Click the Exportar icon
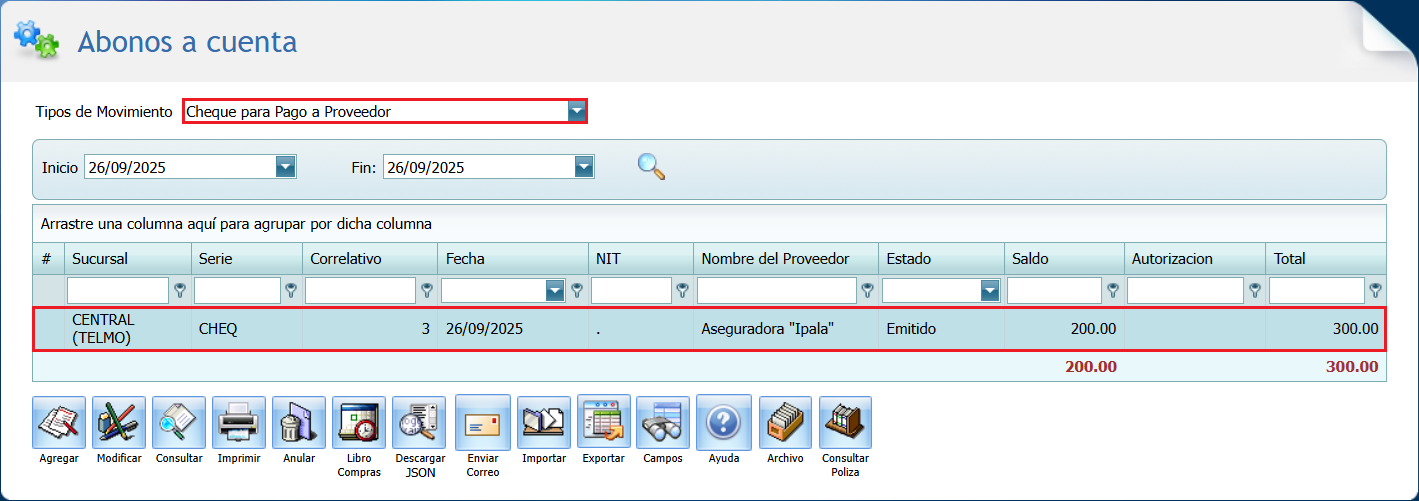This screenshot has height=501, width=1419. (x=604, y=423)
